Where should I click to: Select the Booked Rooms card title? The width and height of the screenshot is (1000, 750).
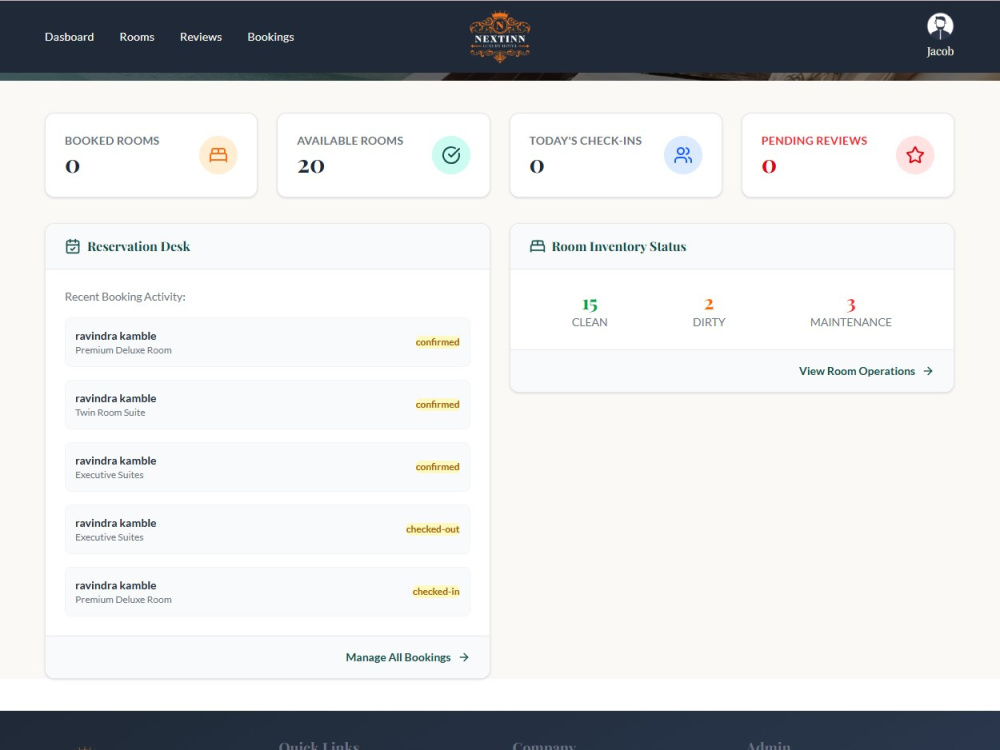[112, 141]
